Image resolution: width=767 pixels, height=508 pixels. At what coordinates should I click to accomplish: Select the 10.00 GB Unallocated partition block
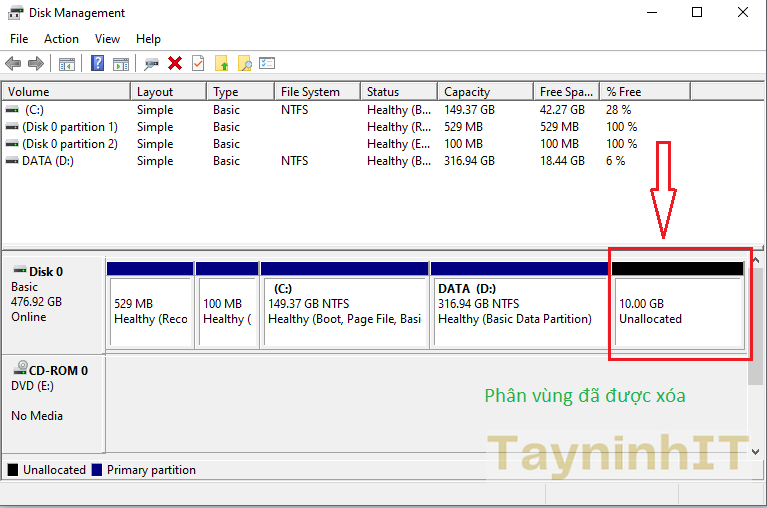tap(678, 311)
